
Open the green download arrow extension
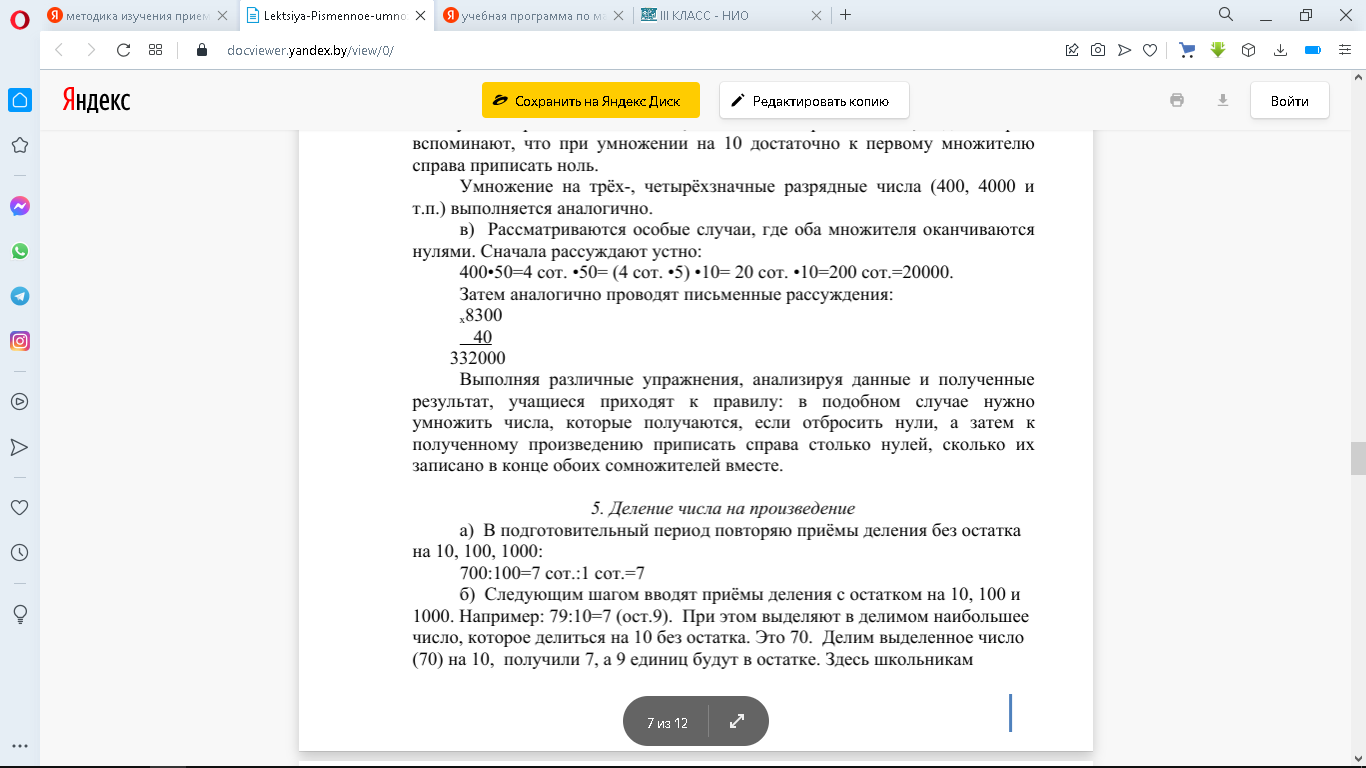pos(1217,50)
